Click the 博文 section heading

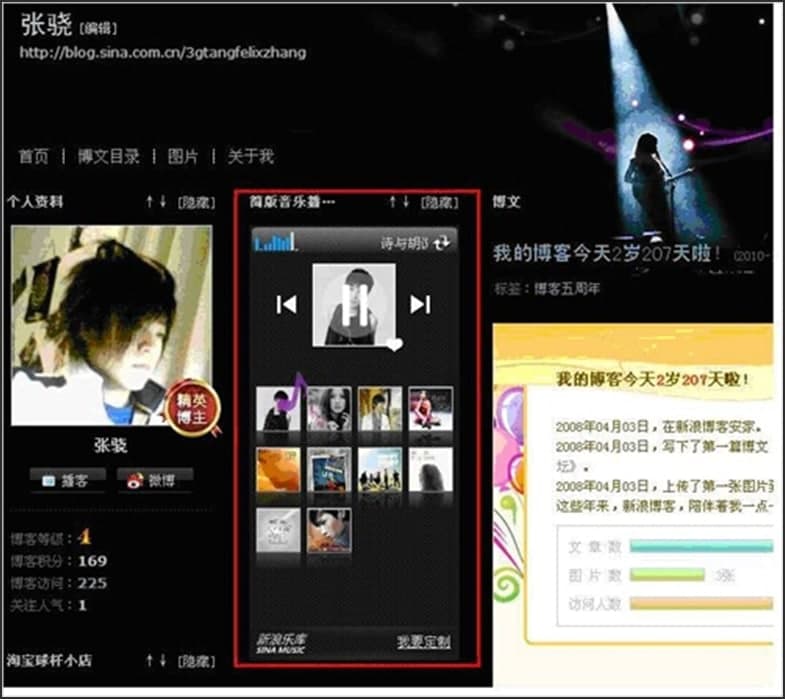(506, 202)
